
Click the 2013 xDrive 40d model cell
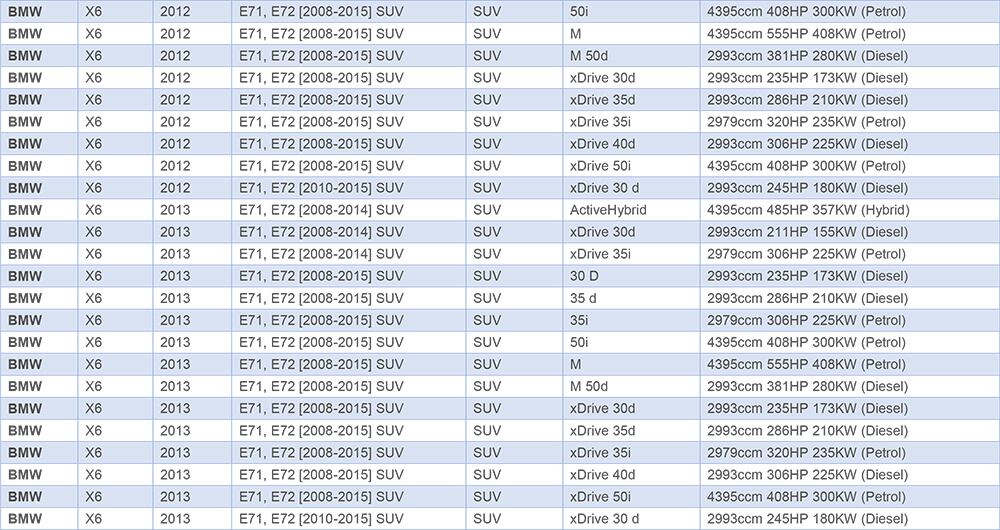[x=602, y=474]
